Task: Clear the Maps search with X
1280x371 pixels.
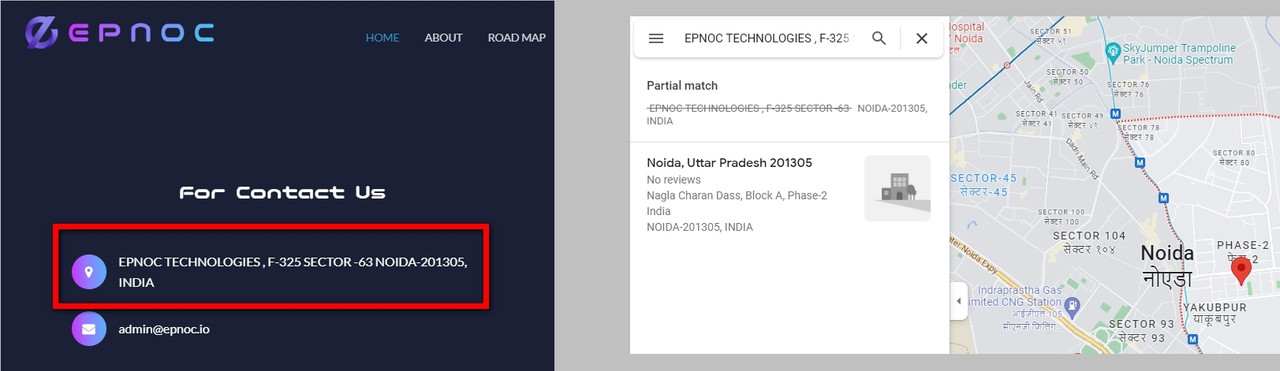Action: click(922, 38)
